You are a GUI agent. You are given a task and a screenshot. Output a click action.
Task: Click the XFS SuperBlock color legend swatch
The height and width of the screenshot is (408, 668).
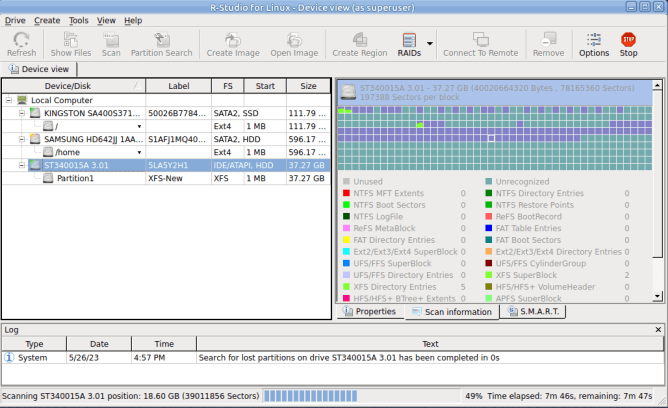(489, 274)
